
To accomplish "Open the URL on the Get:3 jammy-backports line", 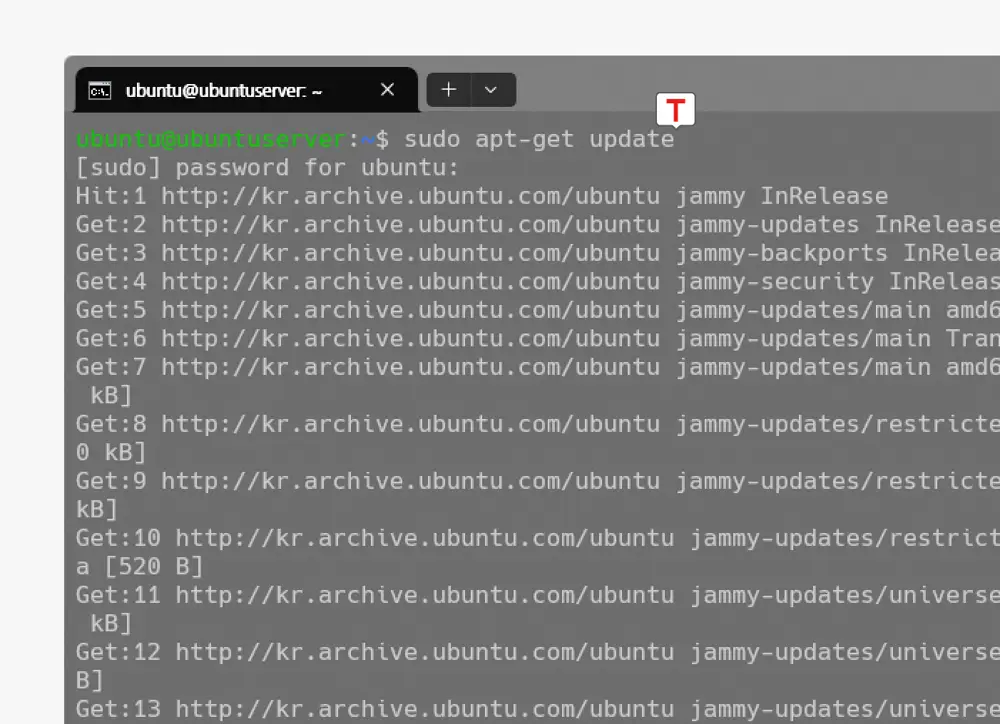I will (x=410, y=253).
